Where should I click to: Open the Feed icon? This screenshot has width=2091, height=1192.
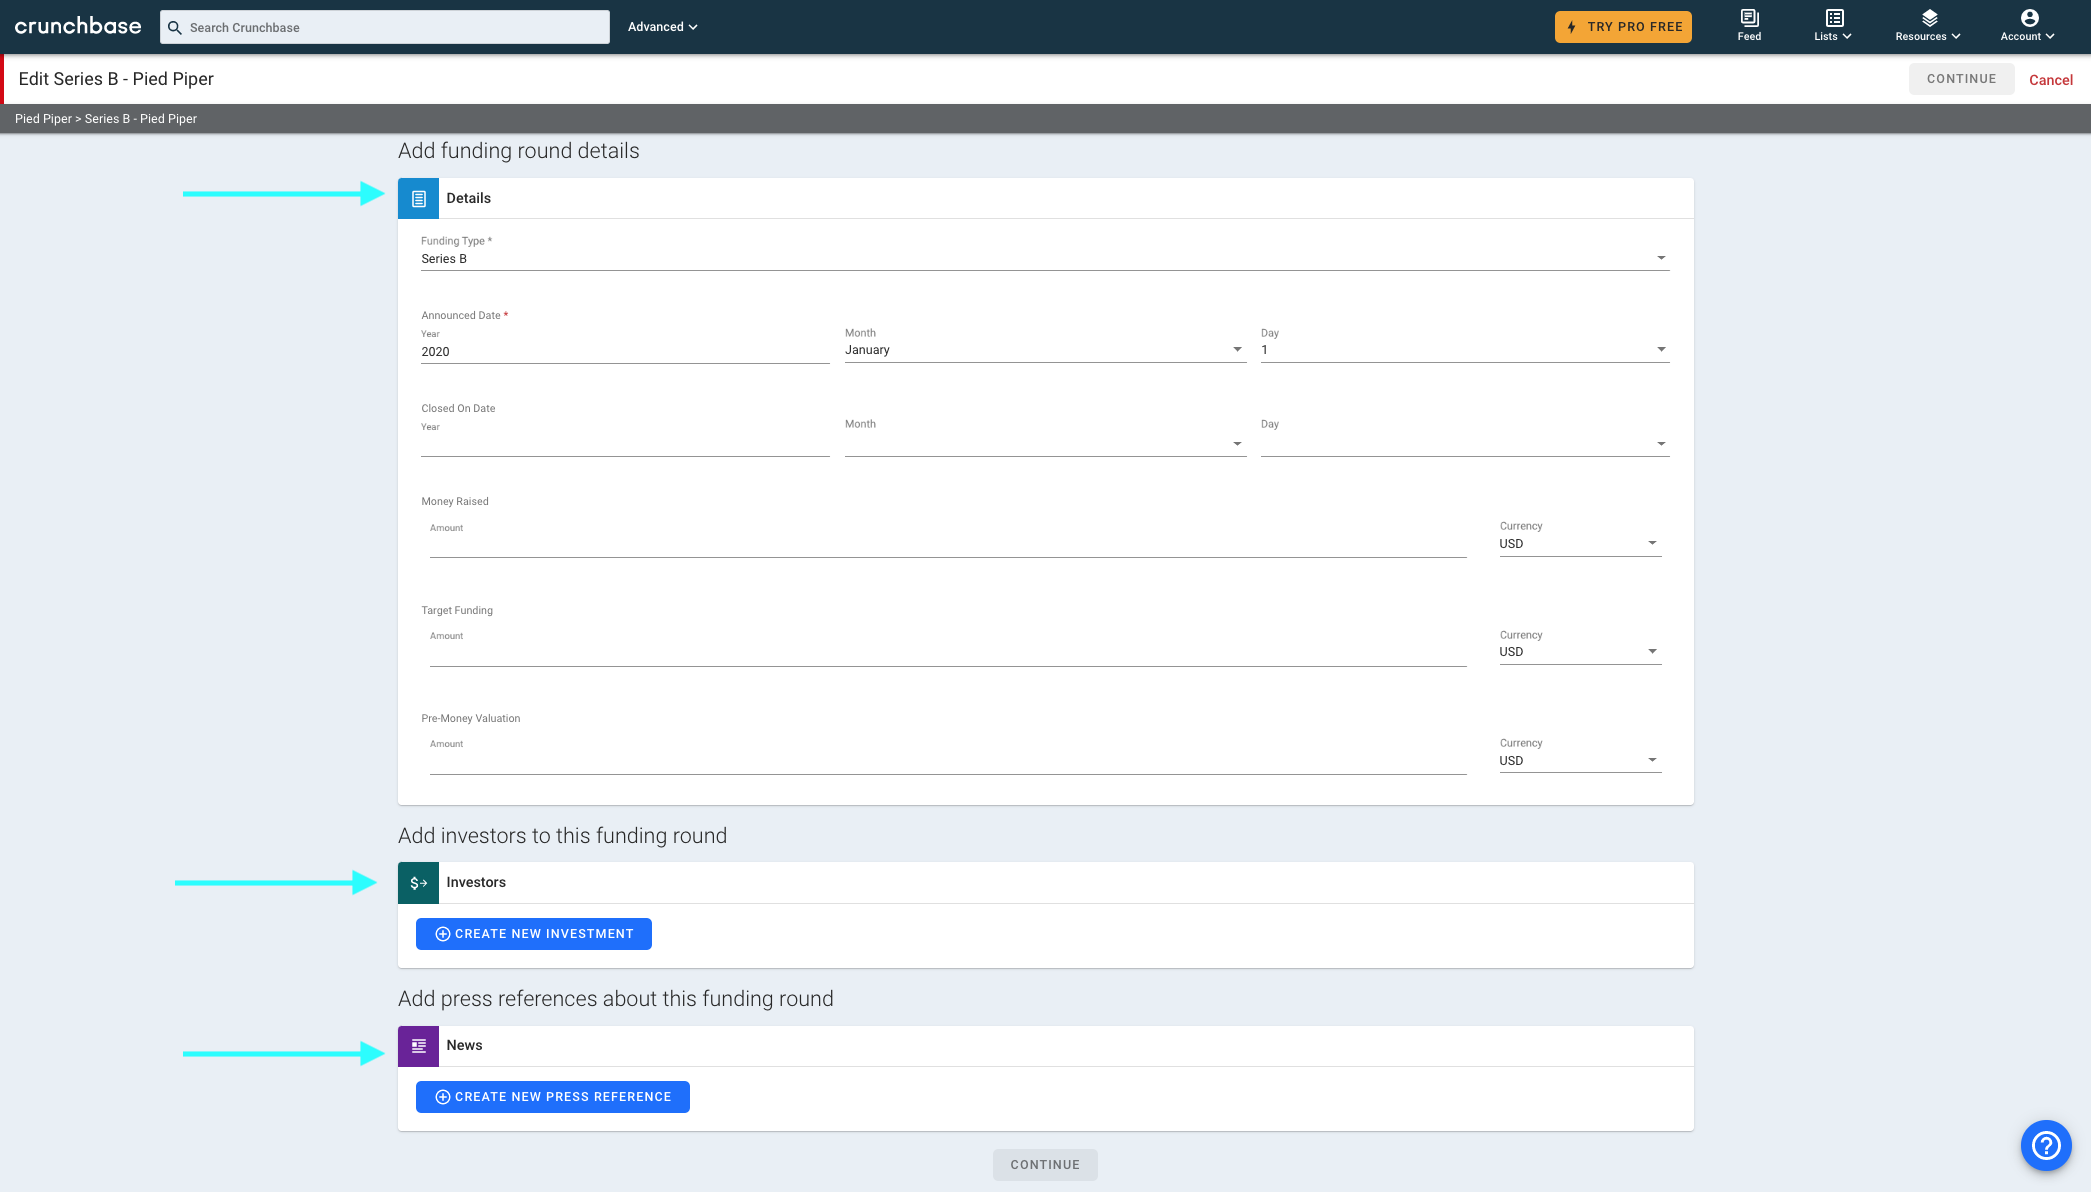(1749, 18)
